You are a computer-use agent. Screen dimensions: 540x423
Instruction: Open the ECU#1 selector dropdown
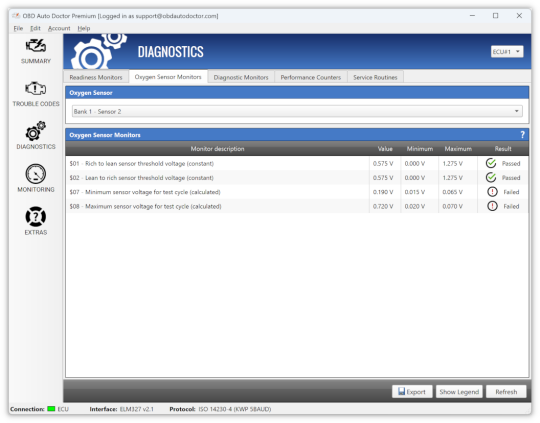coord(507,52)
